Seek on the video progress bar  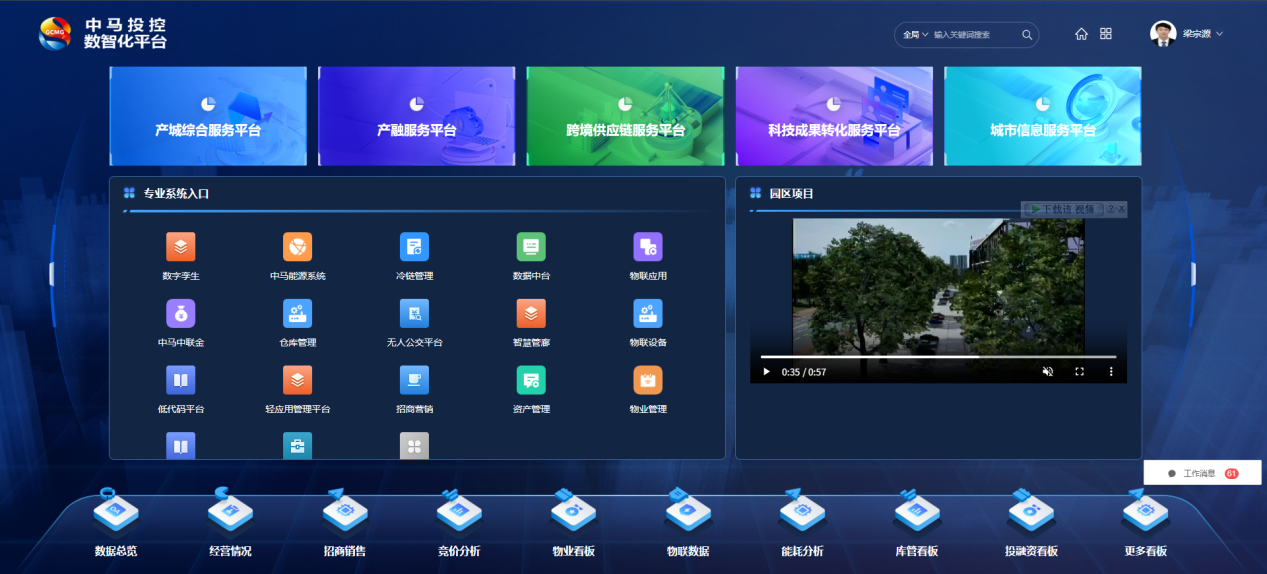938,356
